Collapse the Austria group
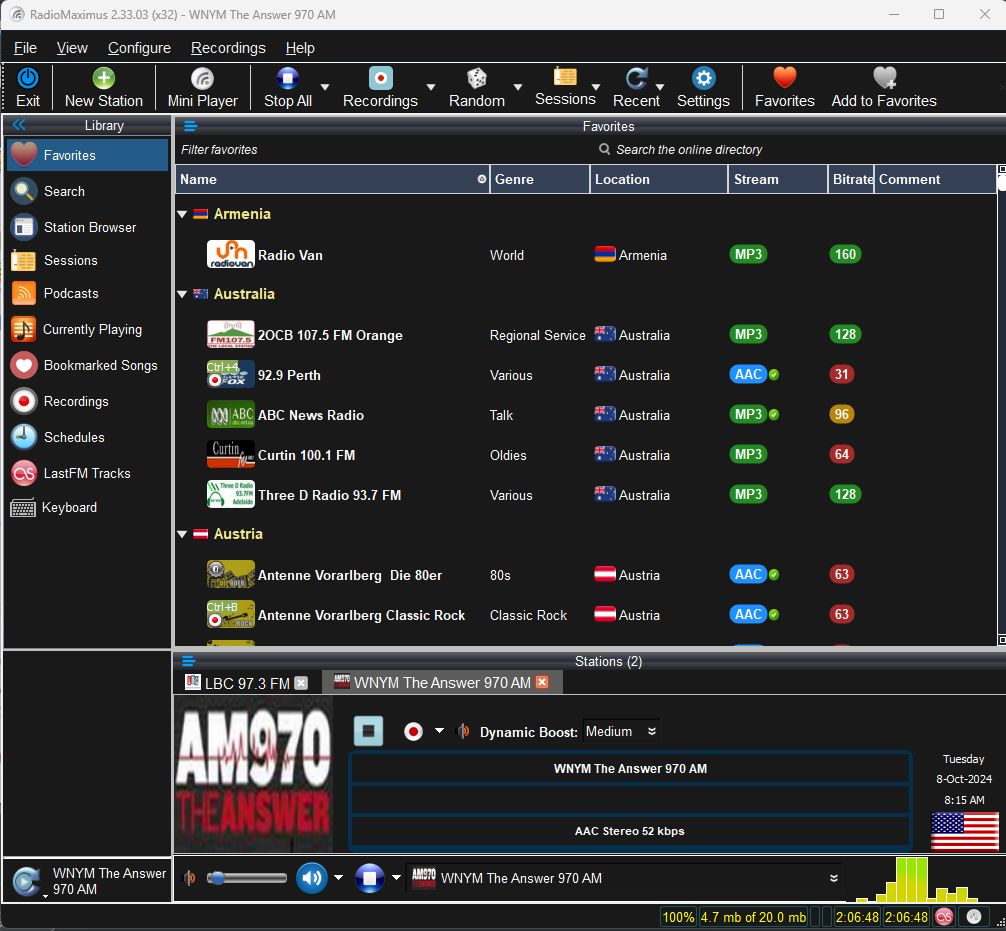 [x=182, y=534]
